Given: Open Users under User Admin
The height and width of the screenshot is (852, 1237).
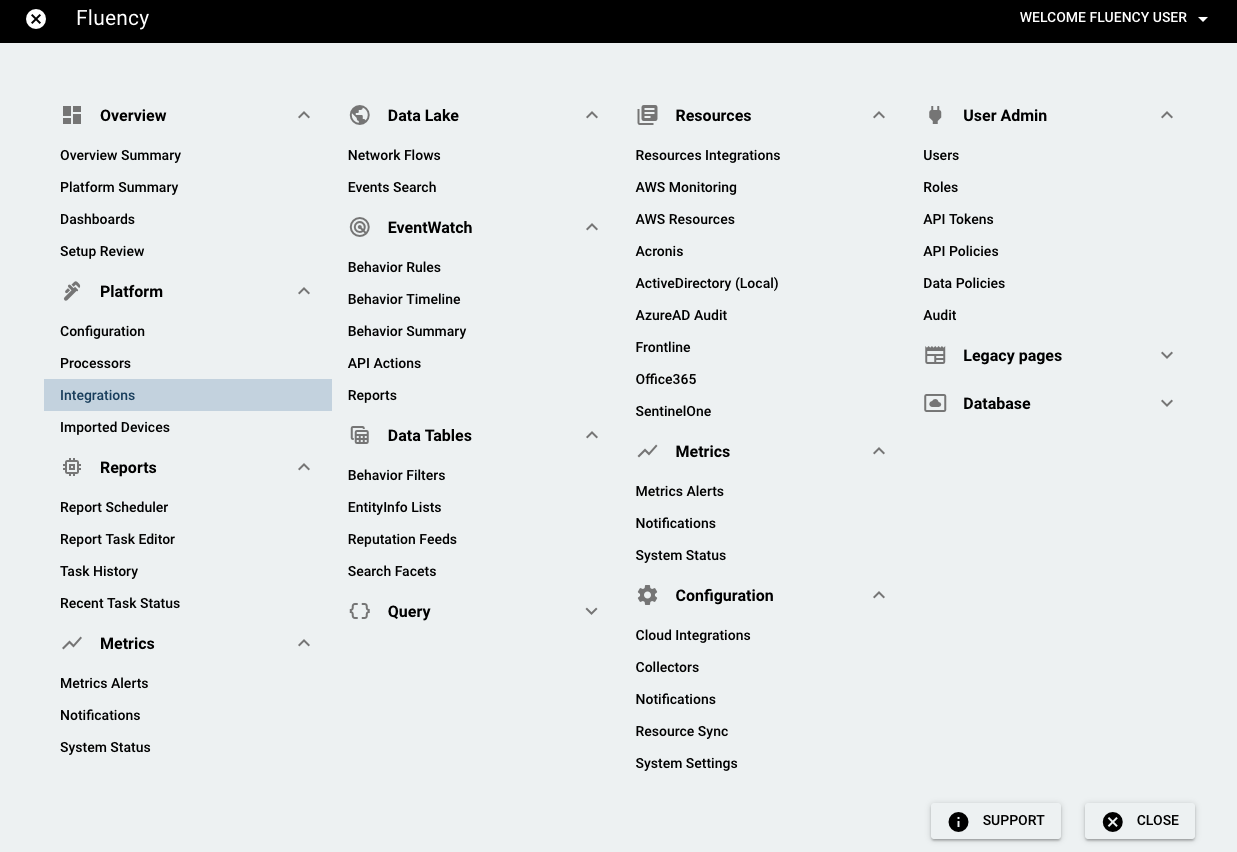Looking at the screenshot, I should coord(941,155).
